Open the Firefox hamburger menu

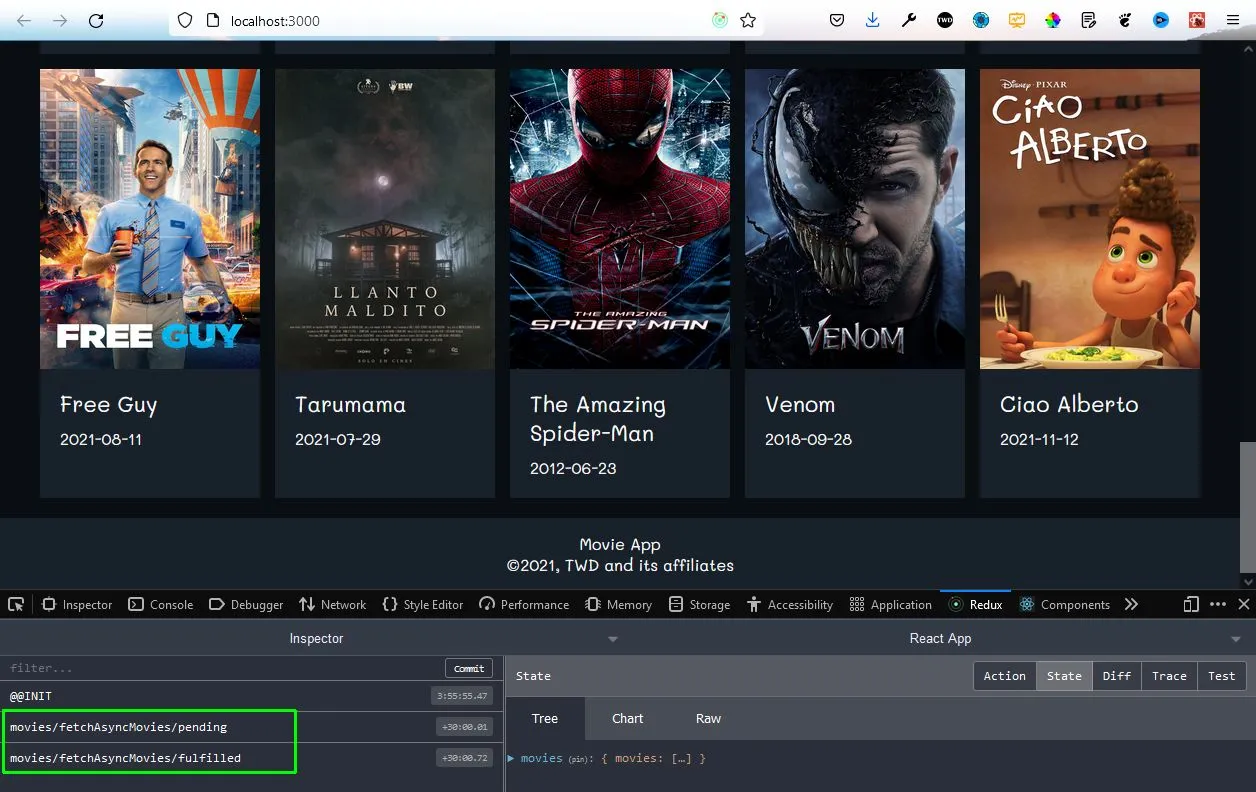point(1233,20)
